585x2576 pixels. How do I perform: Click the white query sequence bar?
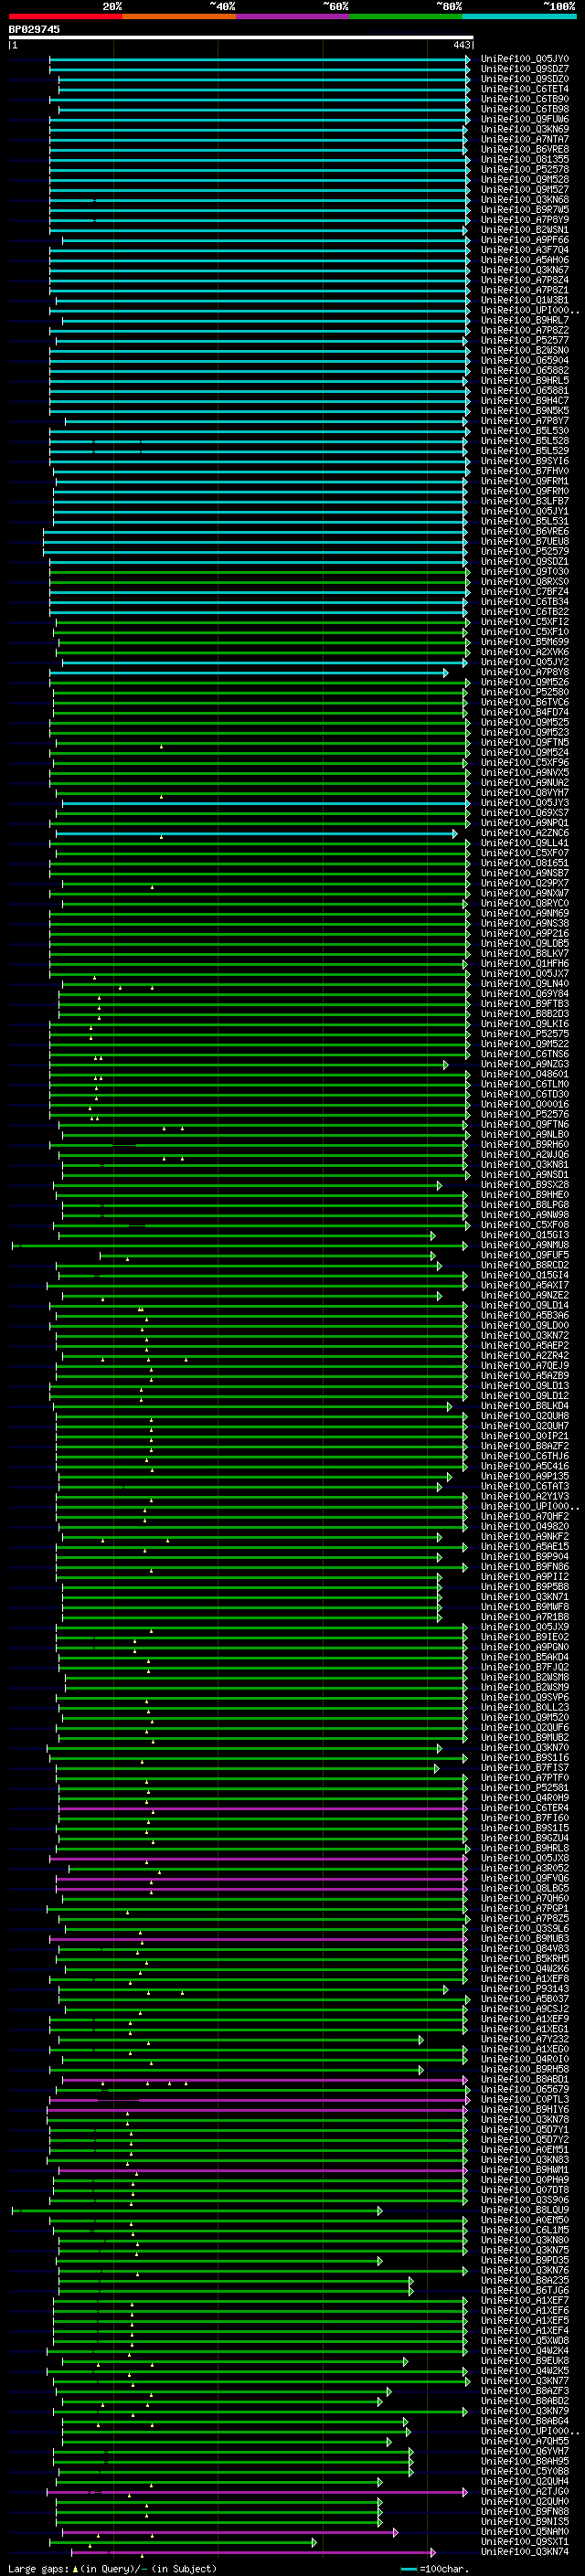click(x=241, y=38)
